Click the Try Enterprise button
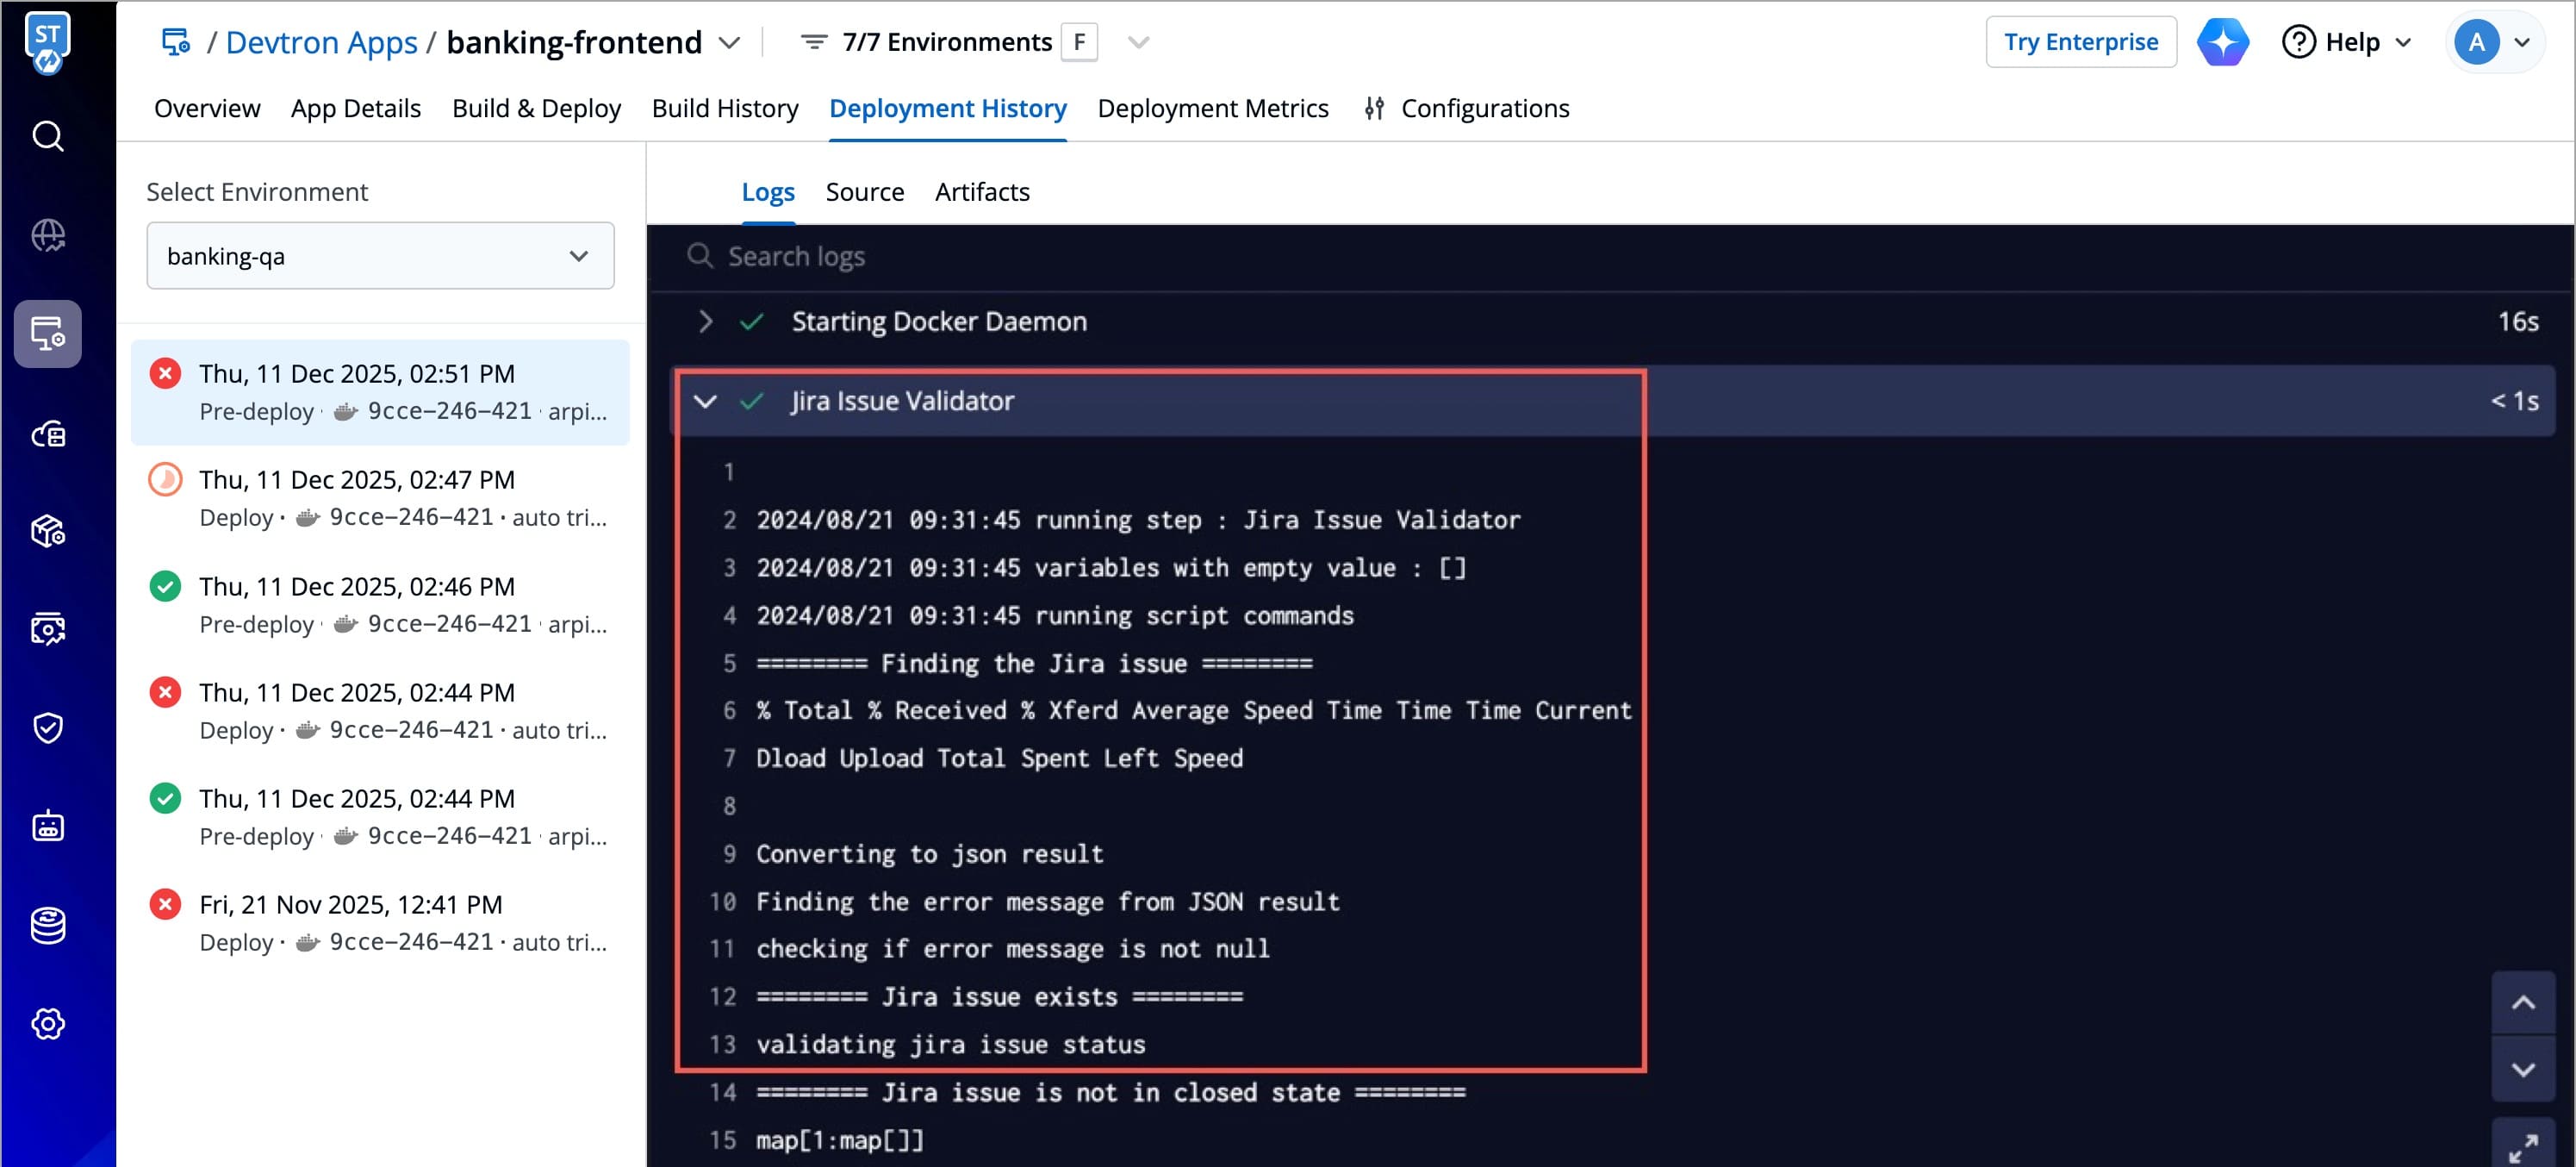The height and width of the screenshot is (1167, 2576). click(x=2080, y=42)
